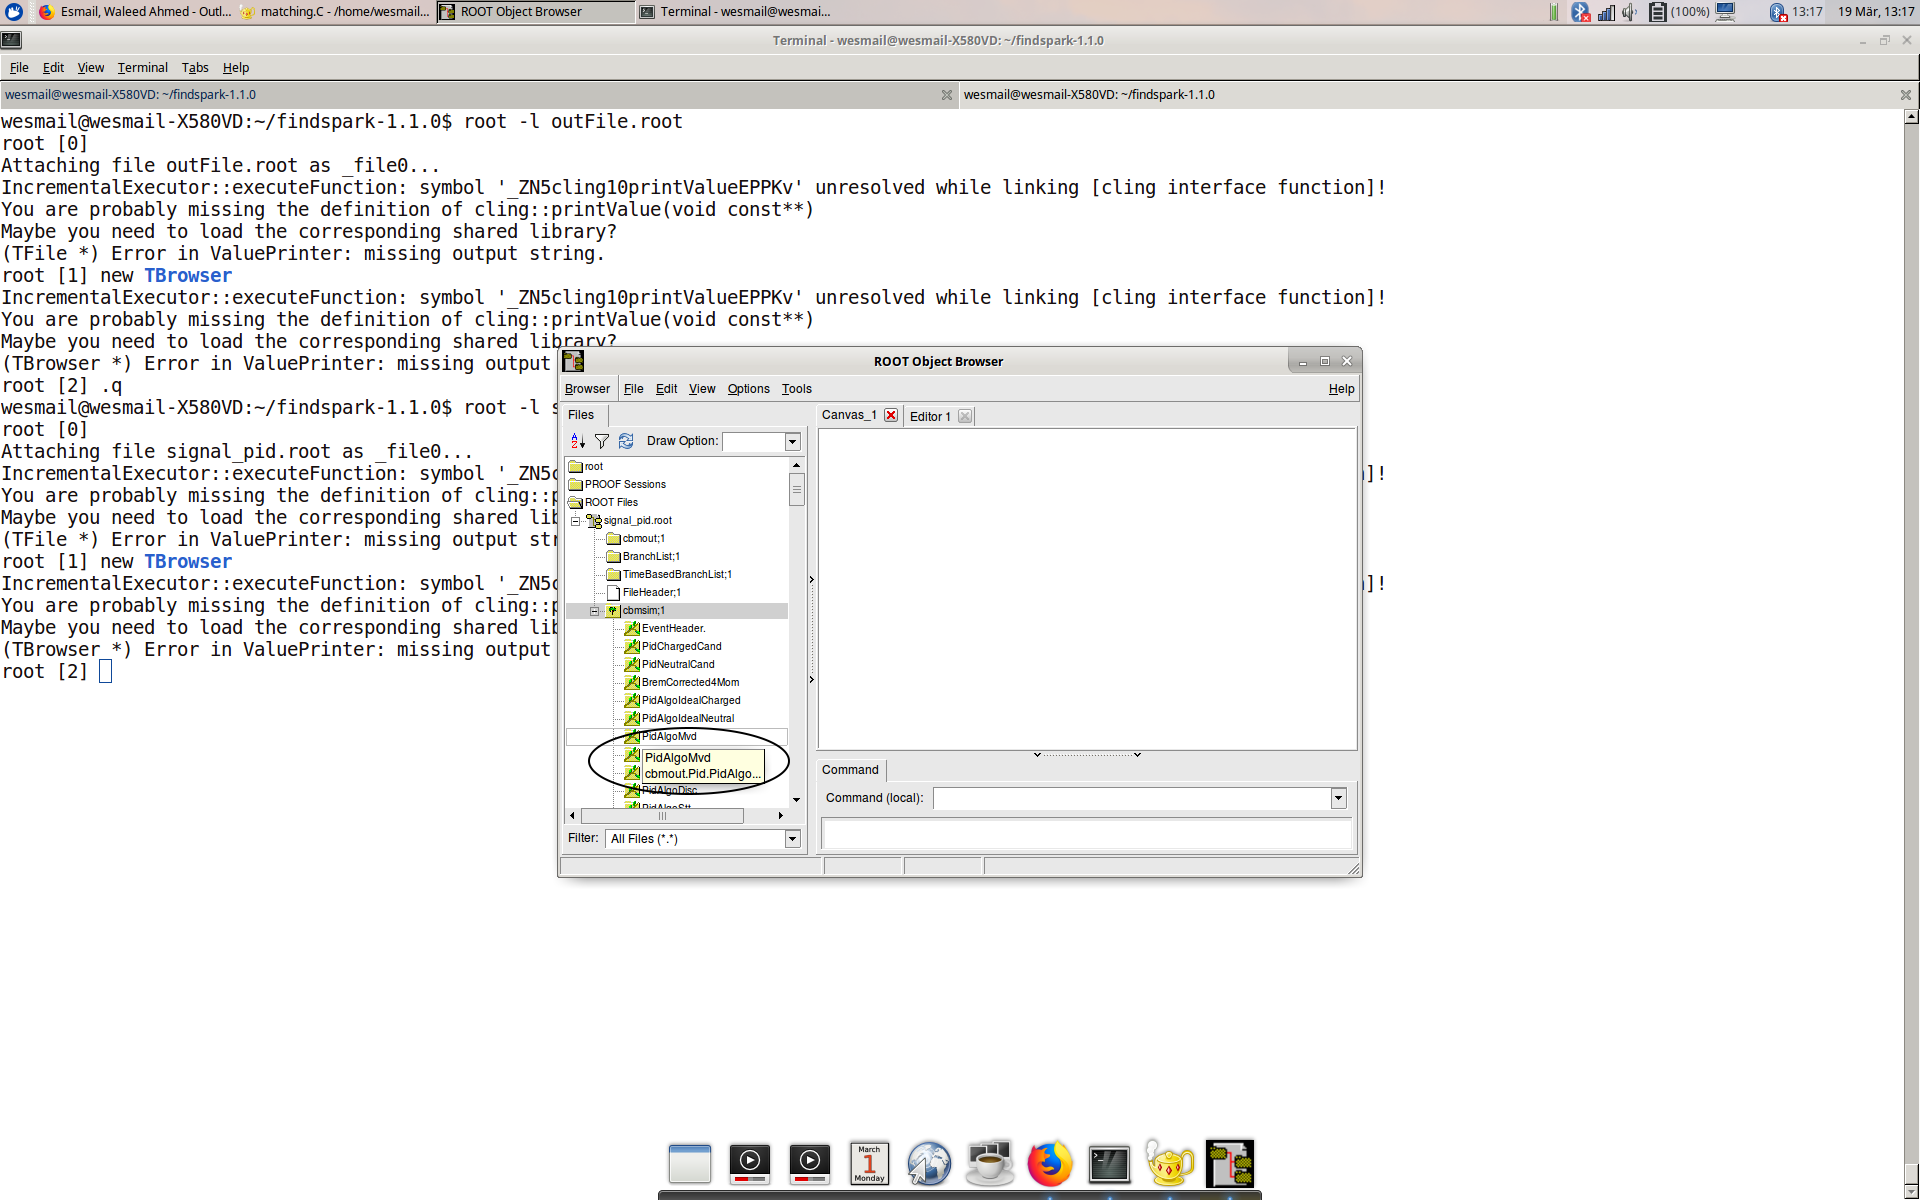This screenshot has width=1920, height=1200.
Task: Close the Canvas_1 tab with red X
Action: coord(891,416)
